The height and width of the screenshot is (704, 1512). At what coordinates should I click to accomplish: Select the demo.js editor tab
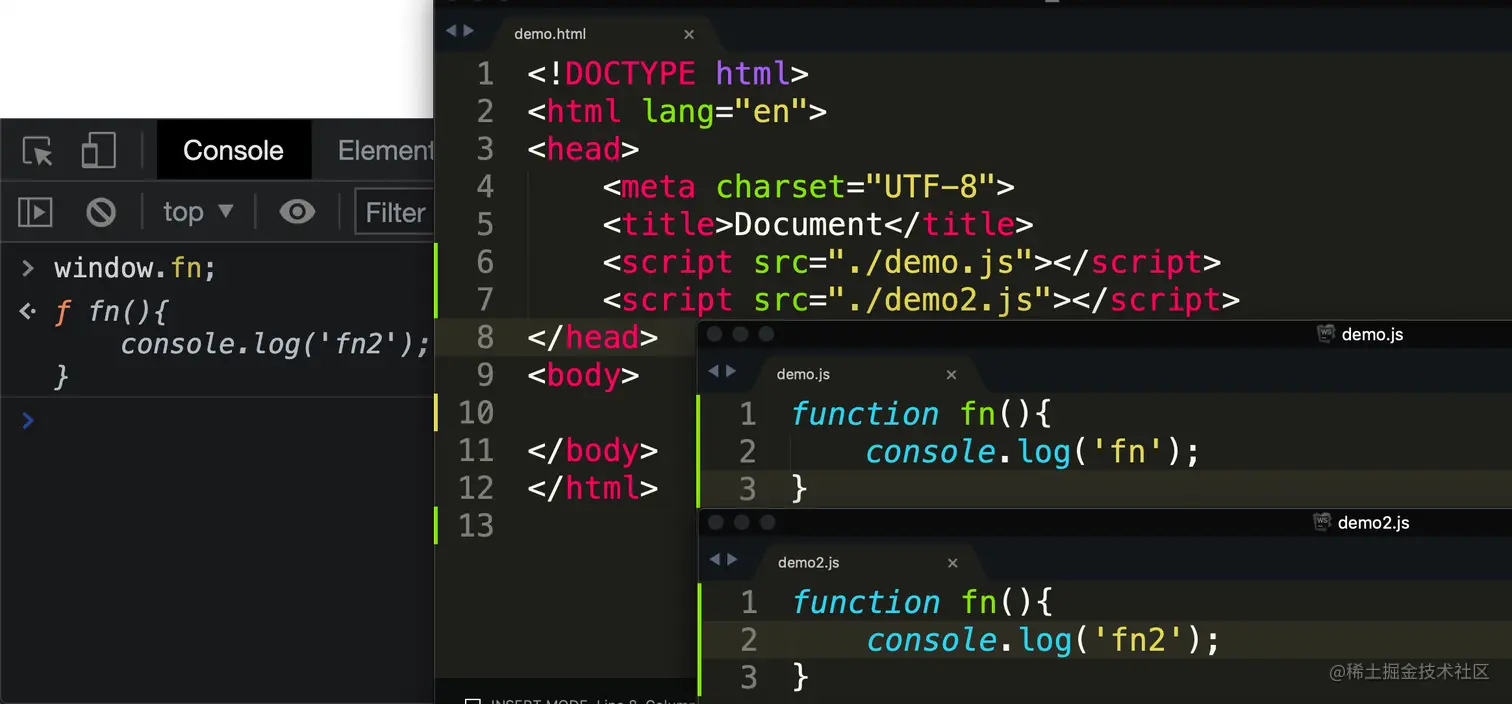803,374
